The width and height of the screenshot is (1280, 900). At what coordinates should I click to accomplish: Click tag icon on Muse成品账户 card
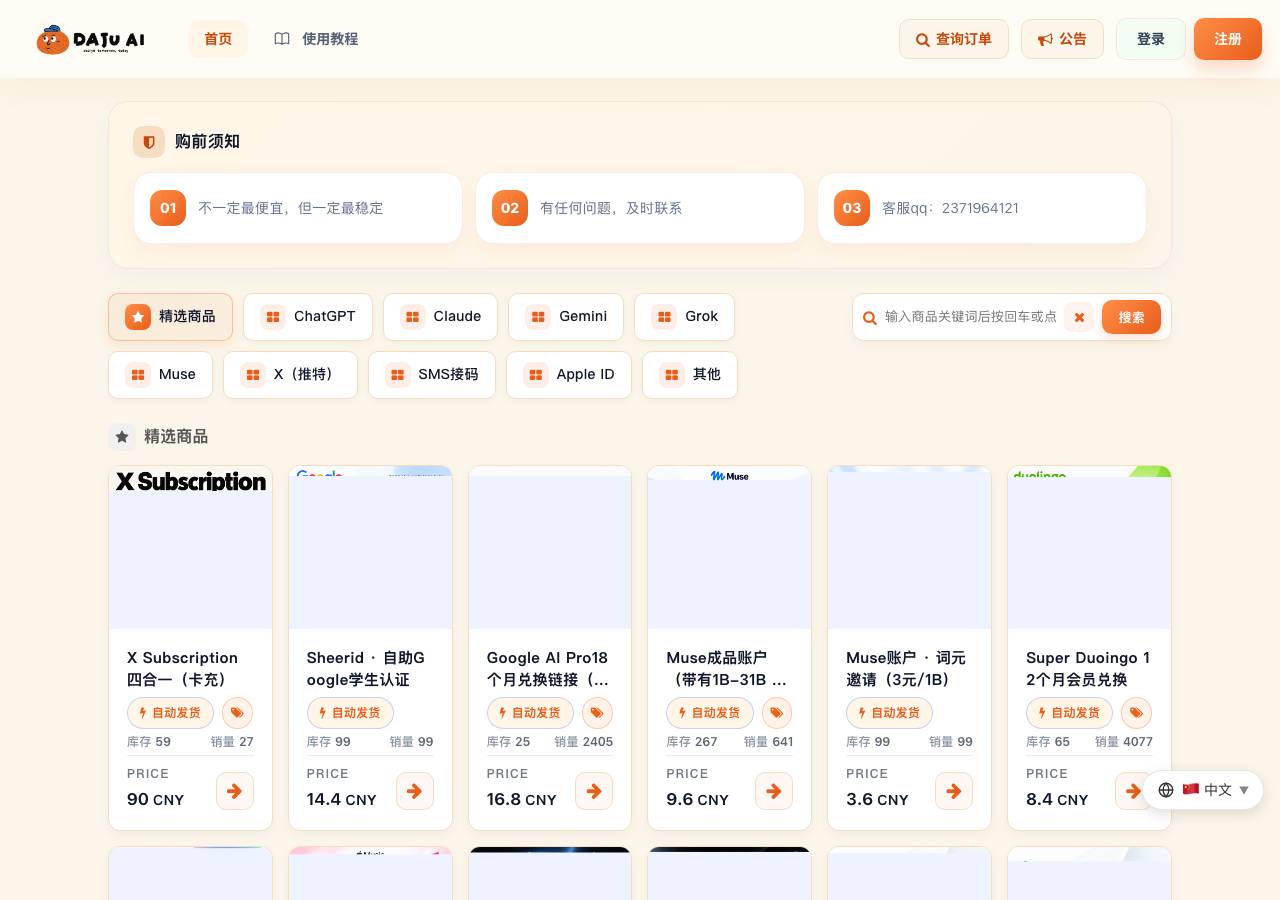(777, 713)
